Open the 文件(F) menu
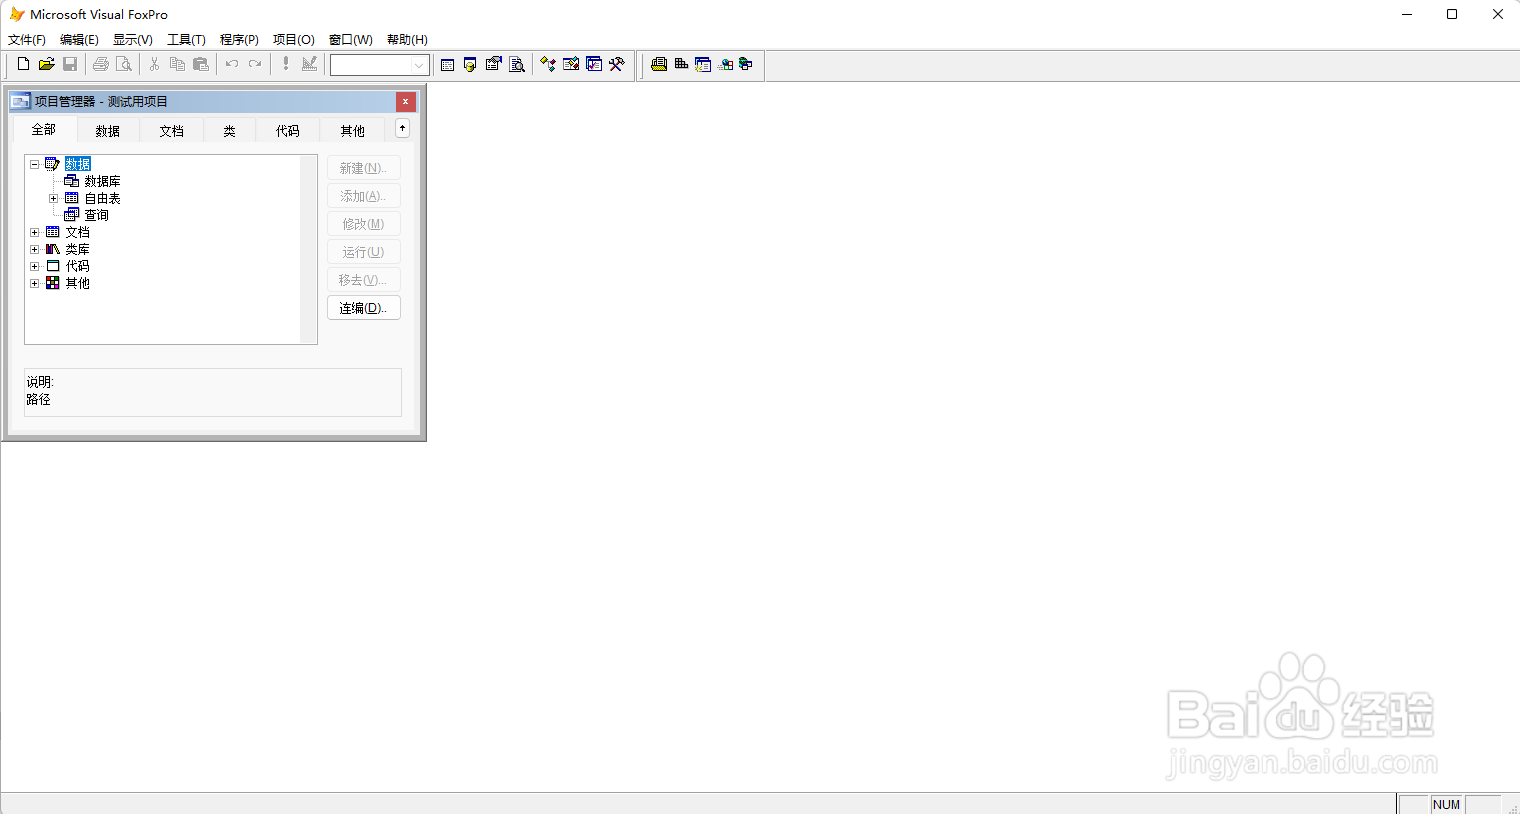 coord(27,40)
